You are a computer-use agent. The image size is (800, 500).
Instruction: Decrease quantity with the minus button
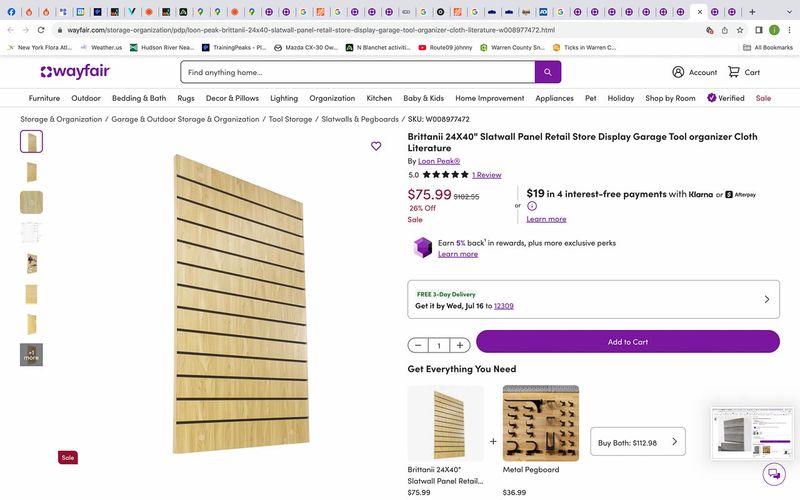click(418, 345)
